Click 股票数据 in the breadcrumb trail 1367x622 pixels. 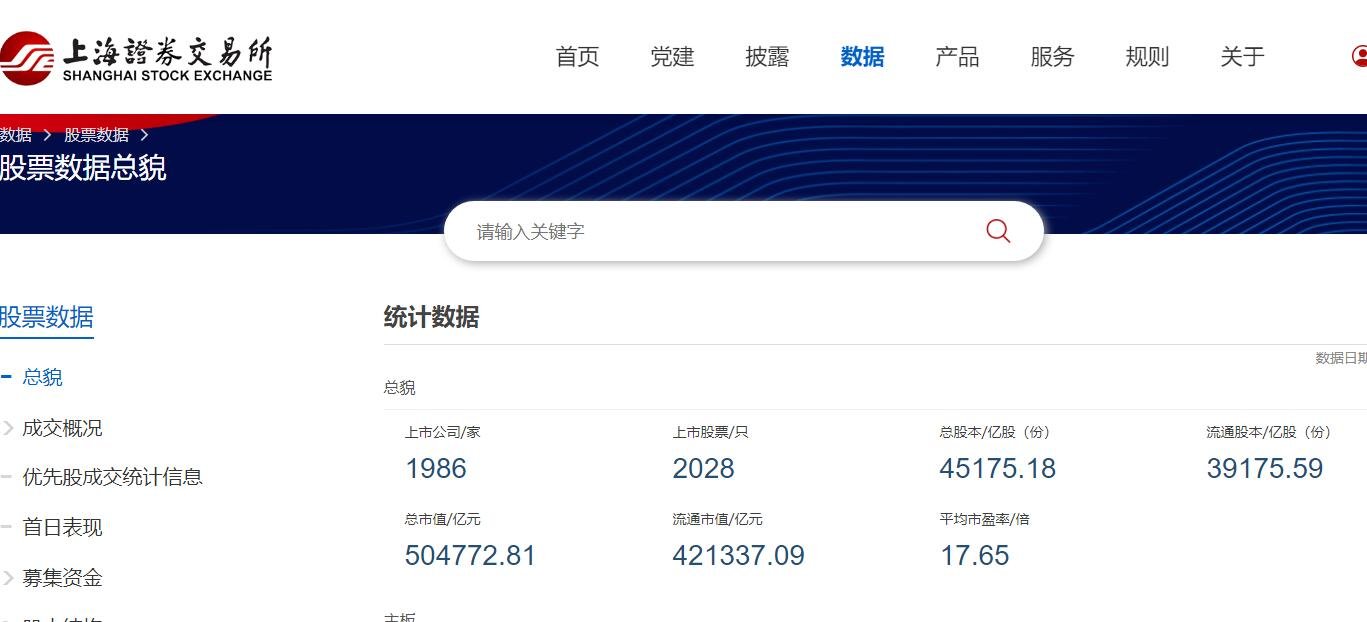(x=98, y=134)
